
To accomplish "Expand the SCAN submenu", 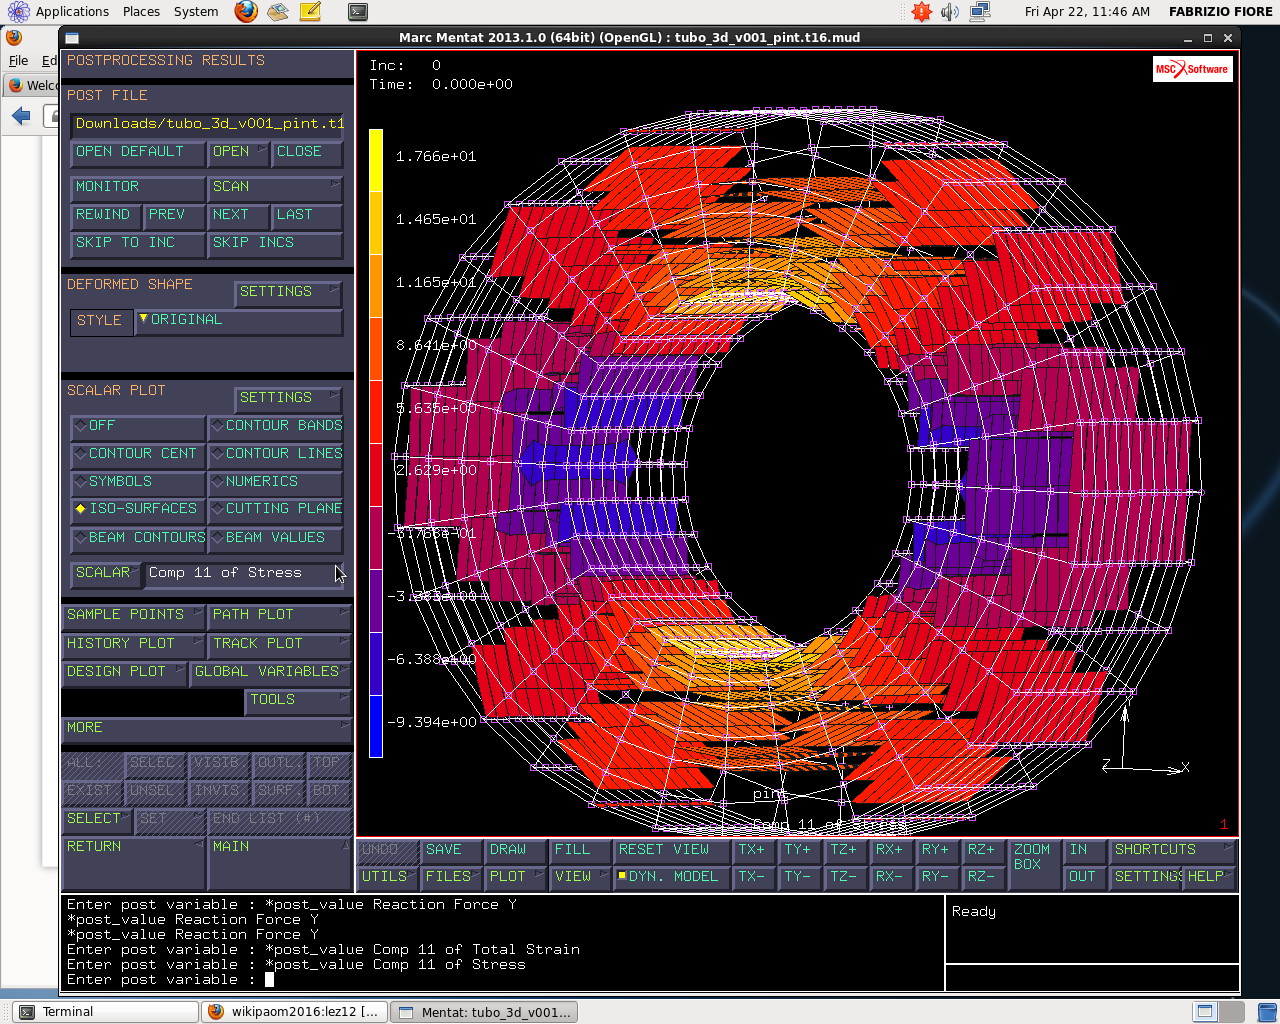I will [x=276, y=187].
